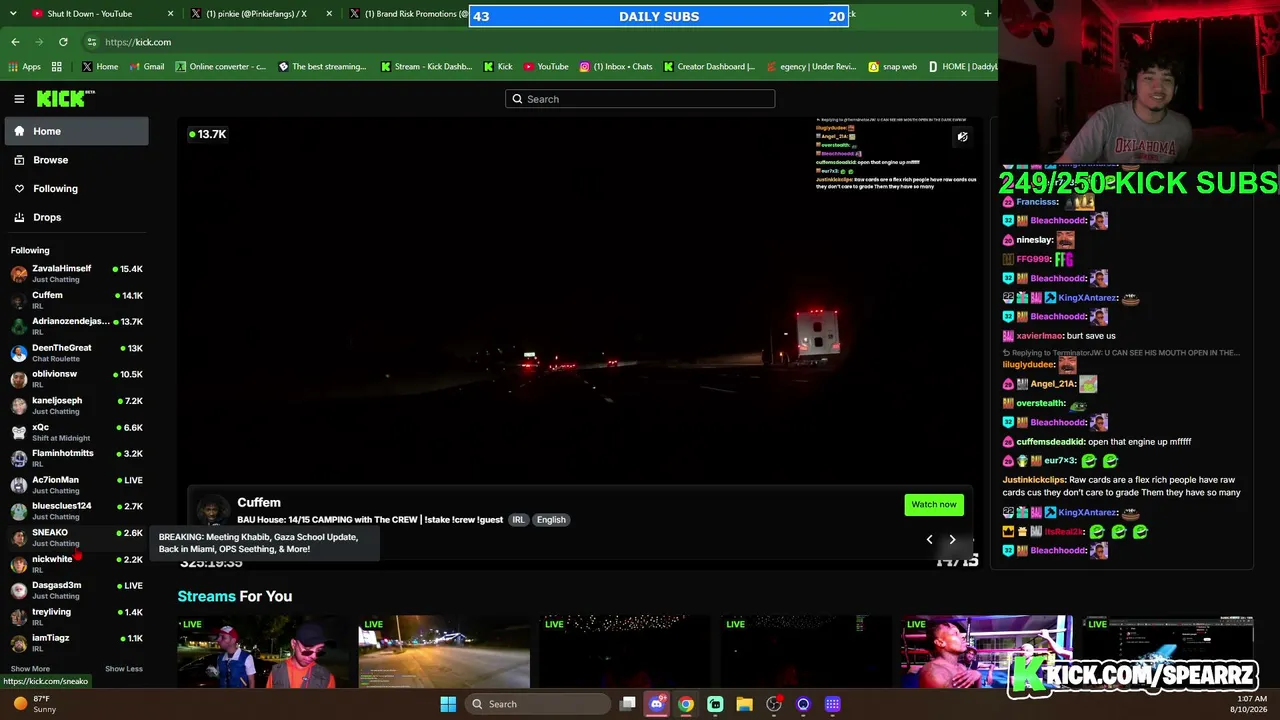The image size is (1280, 720).
Task: Open the boxing ring stream thumbnail
Action: [987, 652]
